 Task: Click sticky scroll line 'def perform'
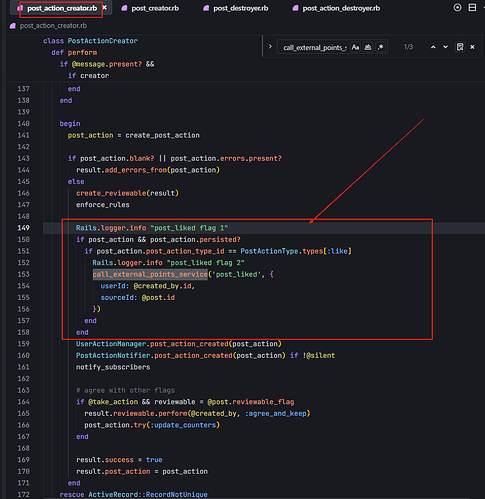tap(74, 53)
